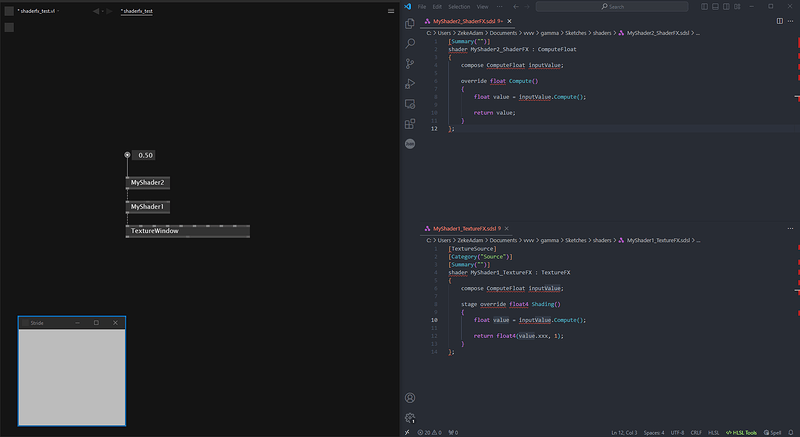Open the VS Code Search sidebar icon
Viewport: 800px width, 437px height.
[410, 43]
